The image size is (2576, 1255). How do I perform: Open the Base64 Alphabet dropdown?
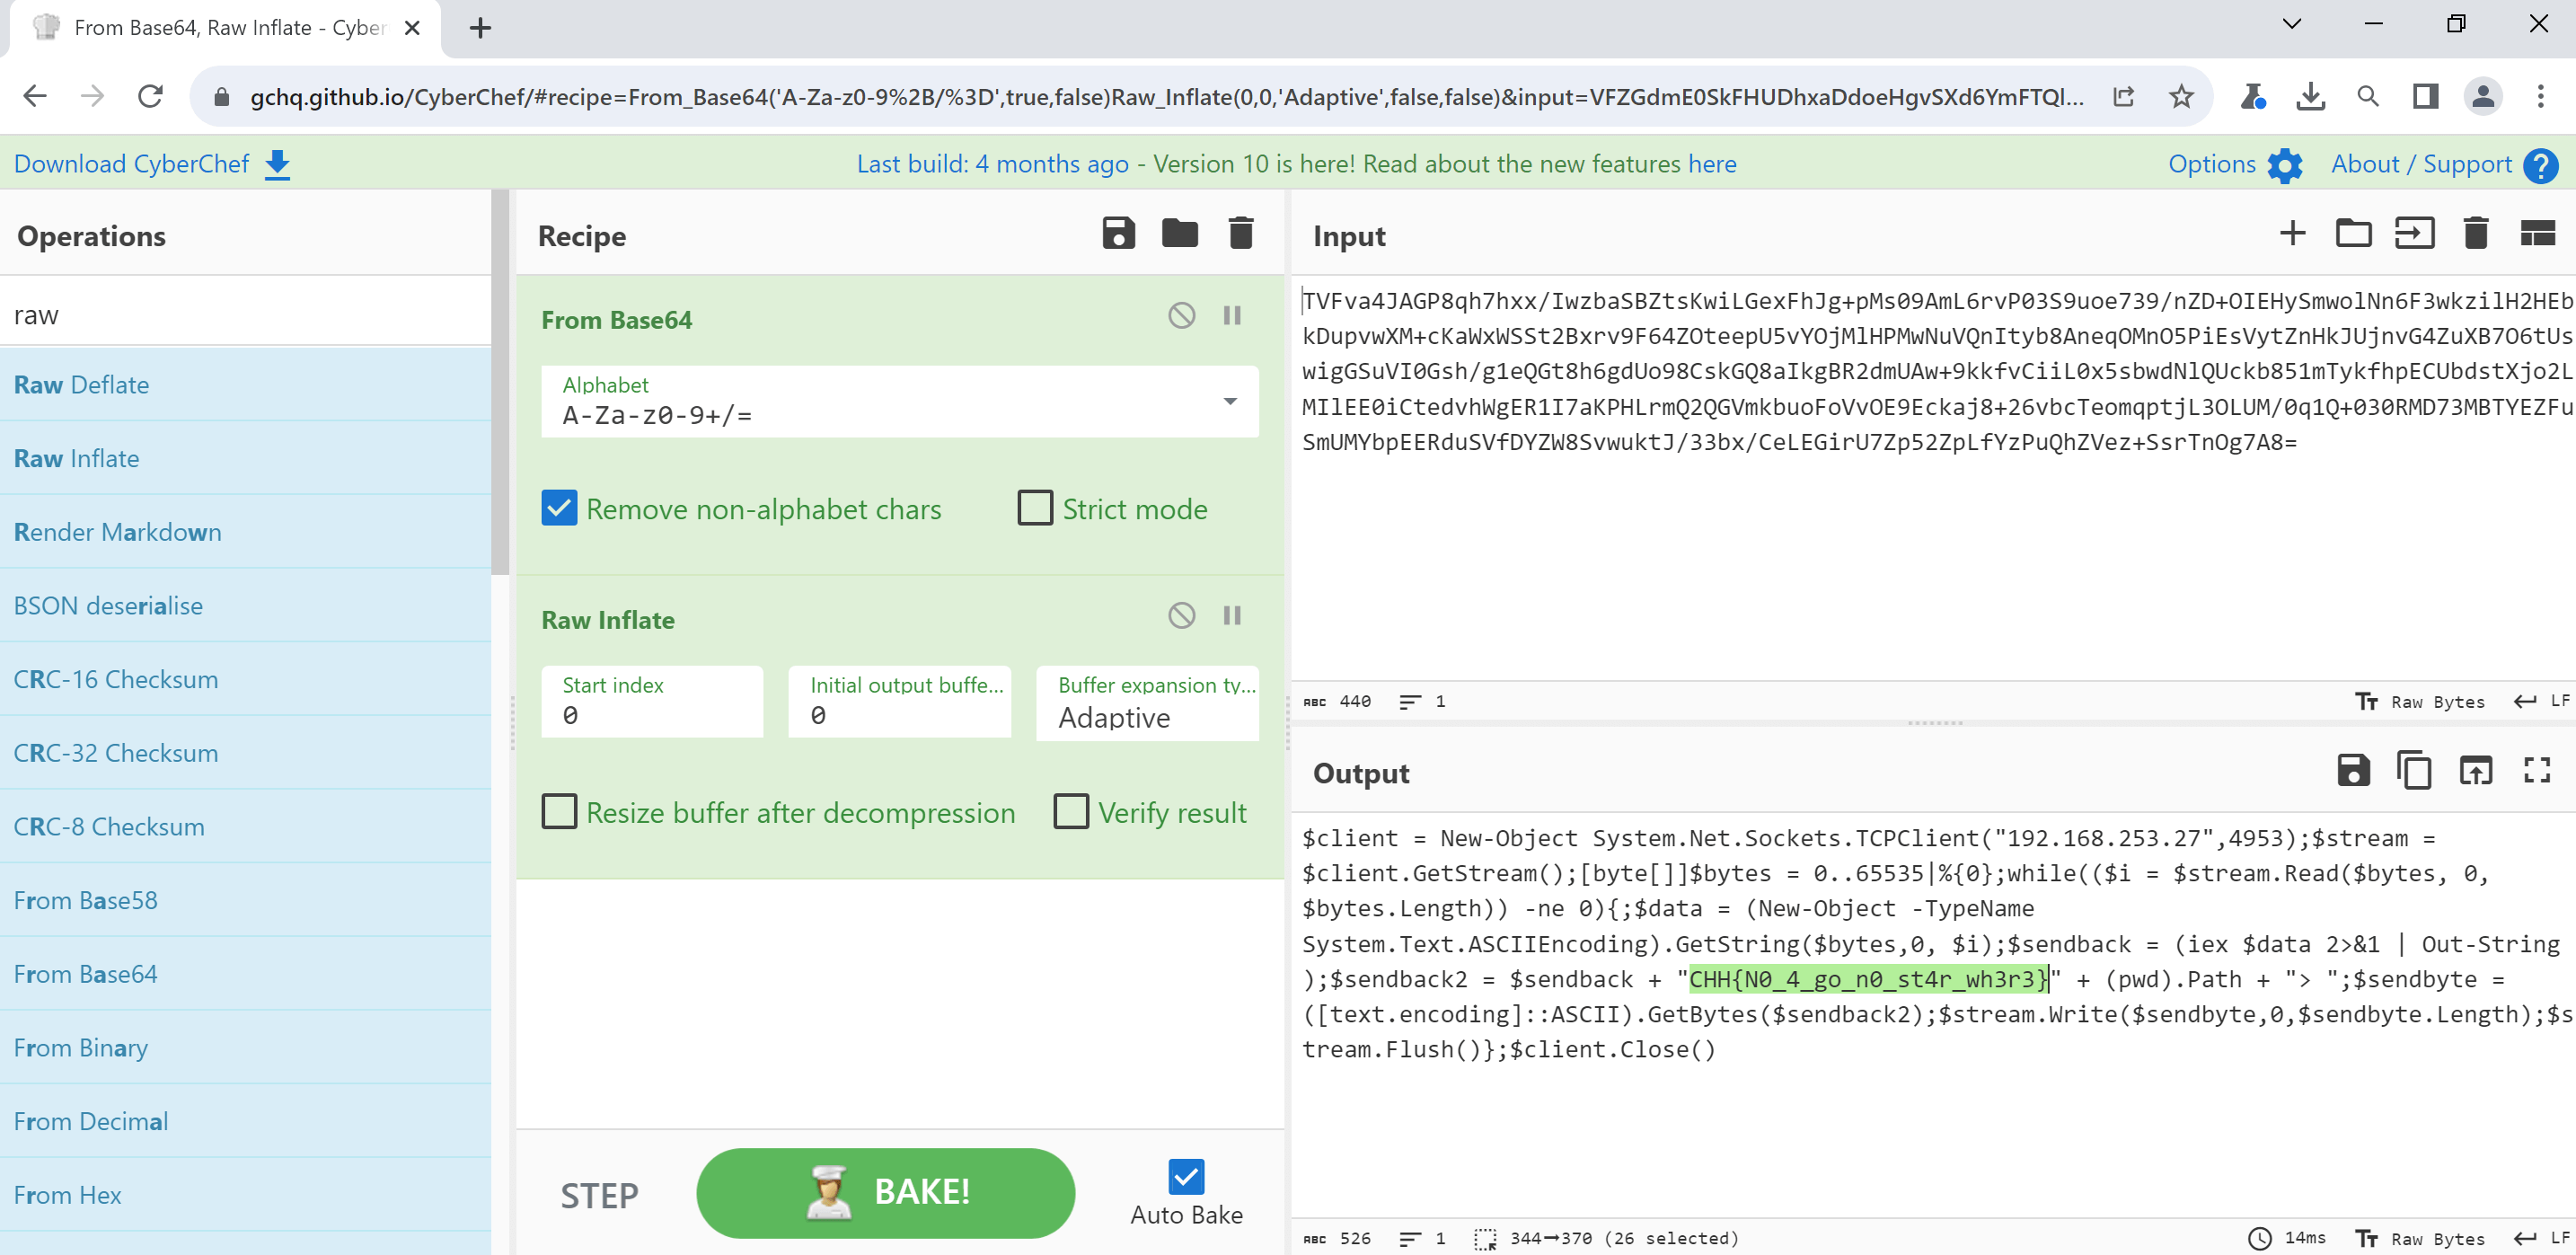click(x=899, y=401)
